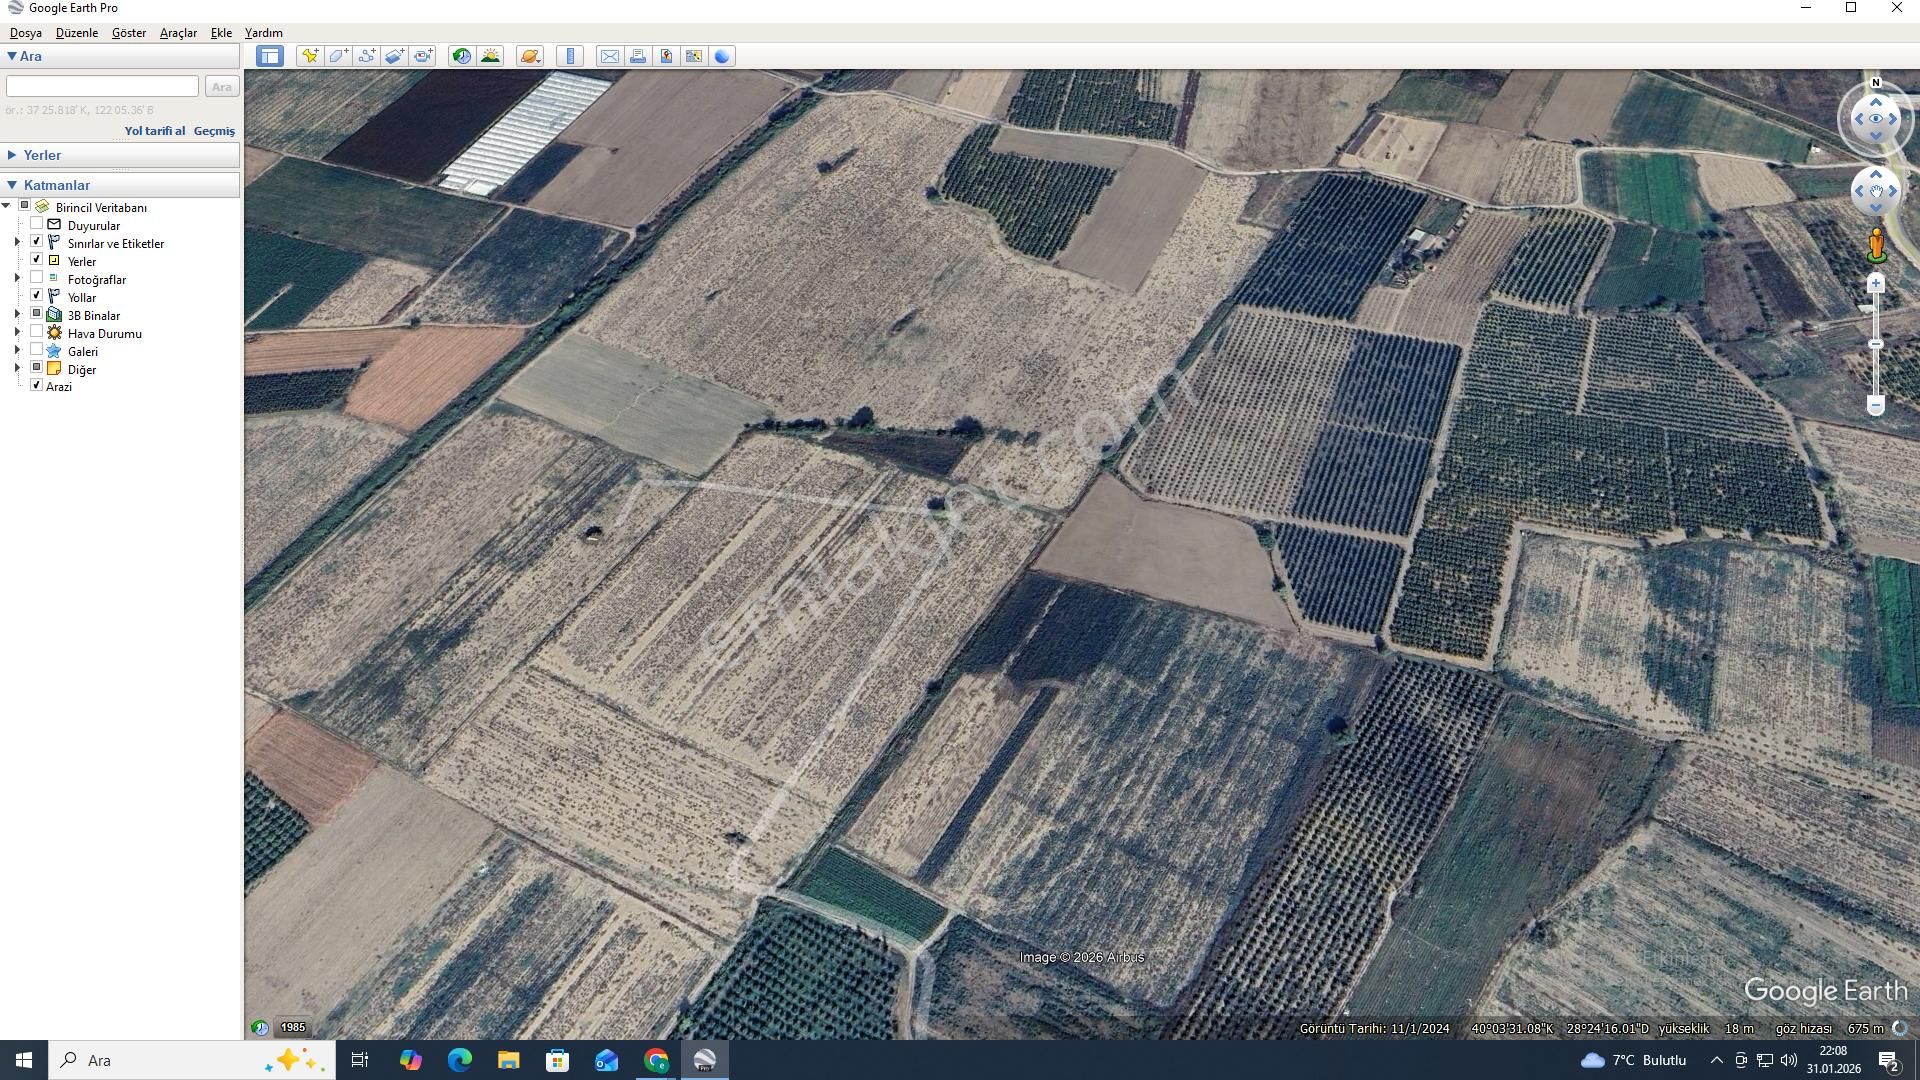
Task: Enable the Fotoğraflar layer checkbox
Action: point(37,278)
